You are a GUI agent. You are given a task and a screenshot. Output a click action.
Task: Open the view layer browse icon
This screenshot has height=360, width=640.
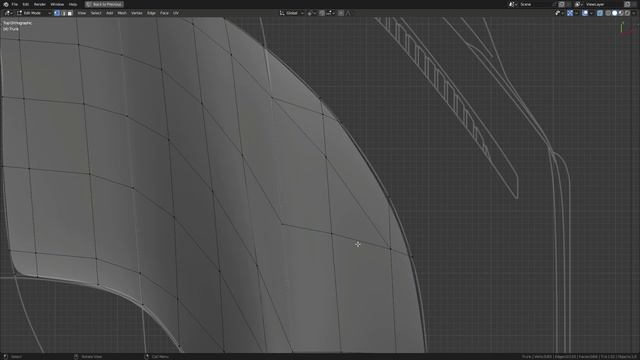coord(579,4)
